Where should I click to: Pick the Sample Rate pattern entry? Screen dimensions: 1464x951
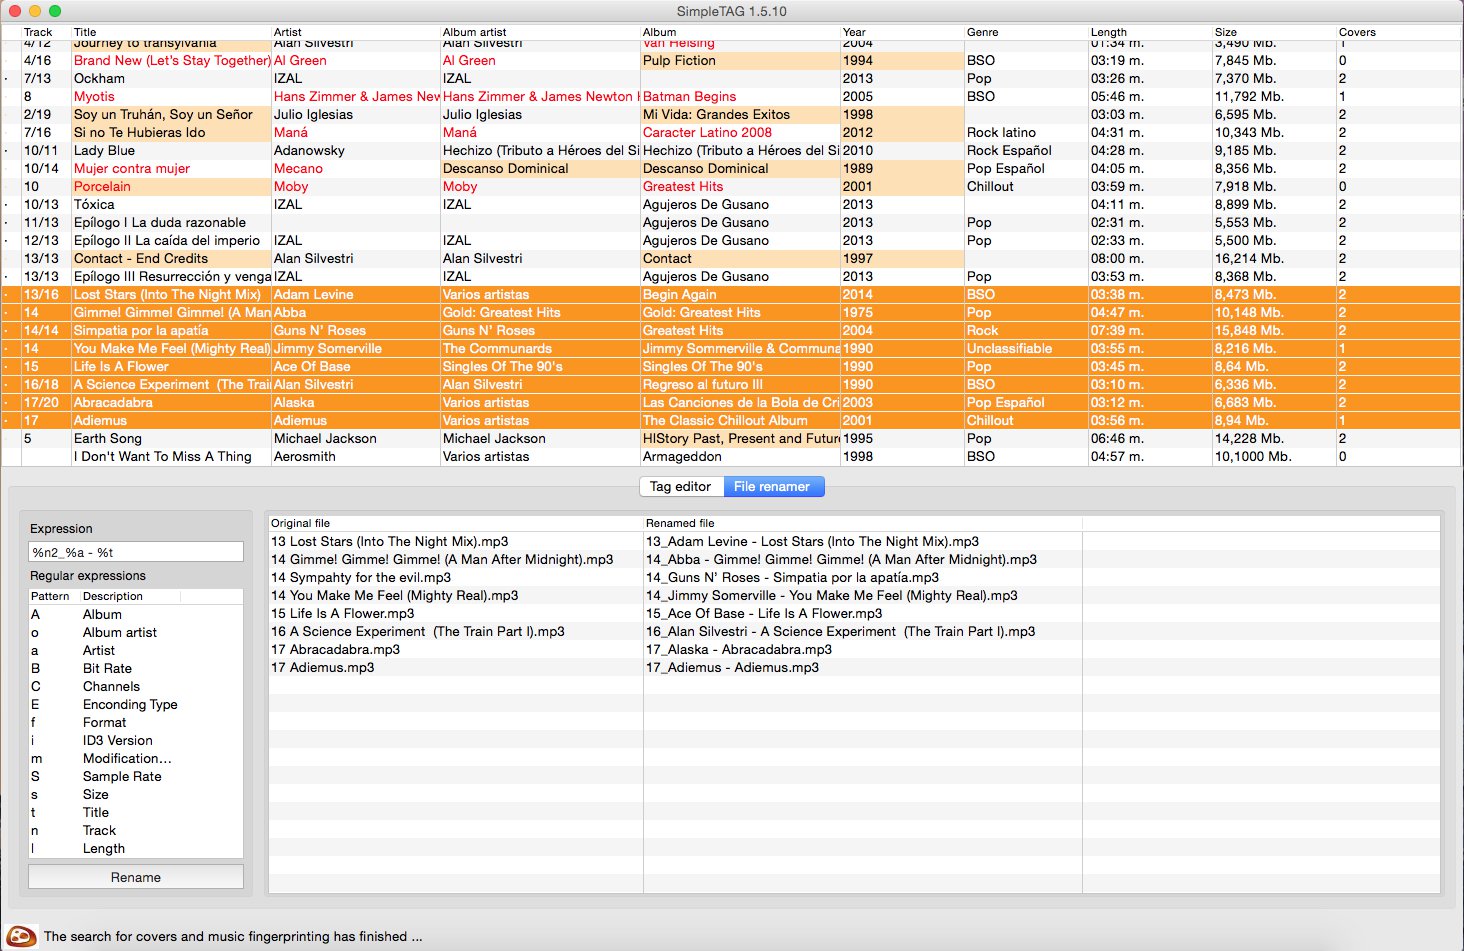coord(121,777)
